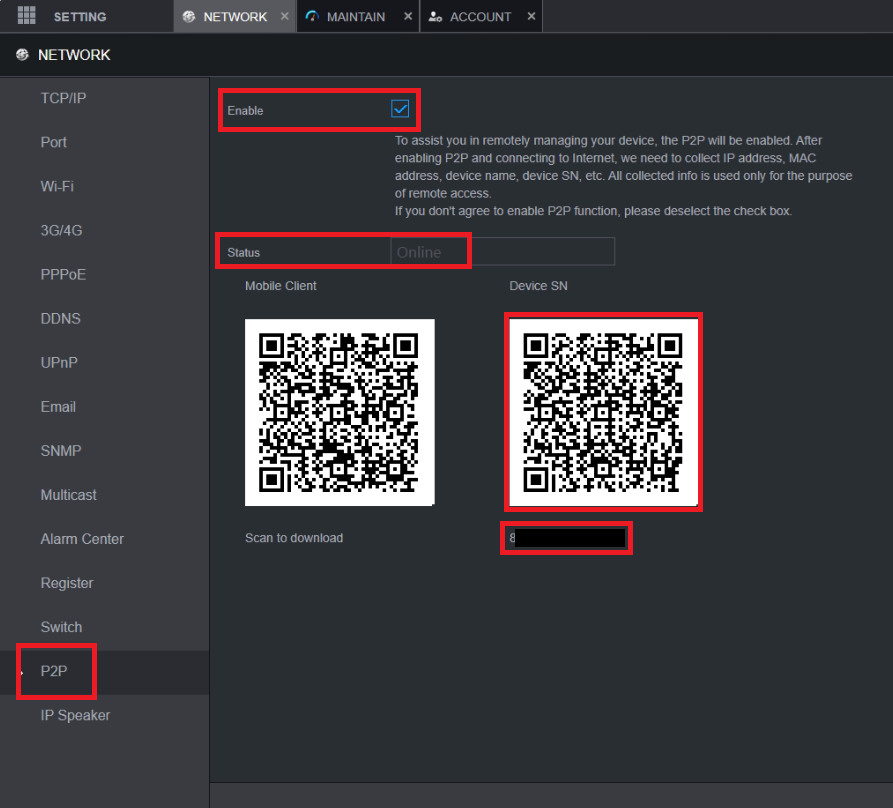Viewport: 893px width, 808px height.
Task: Go to the 3G/4G settings
Action: click(x=61, y=230)
